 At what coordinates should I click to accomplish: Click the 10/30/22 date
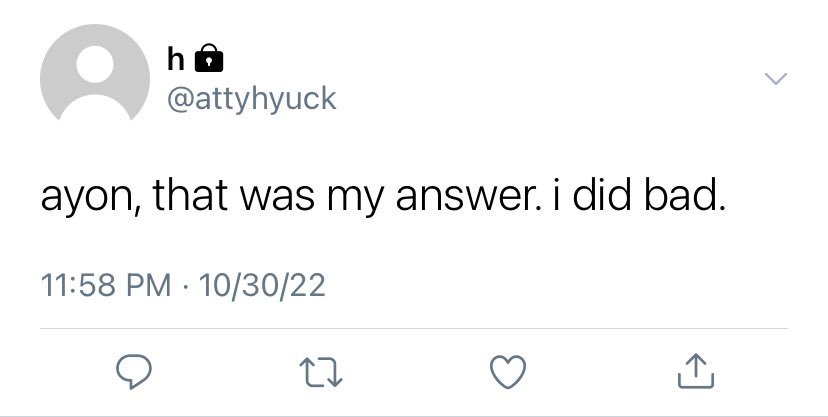(262, 286)
